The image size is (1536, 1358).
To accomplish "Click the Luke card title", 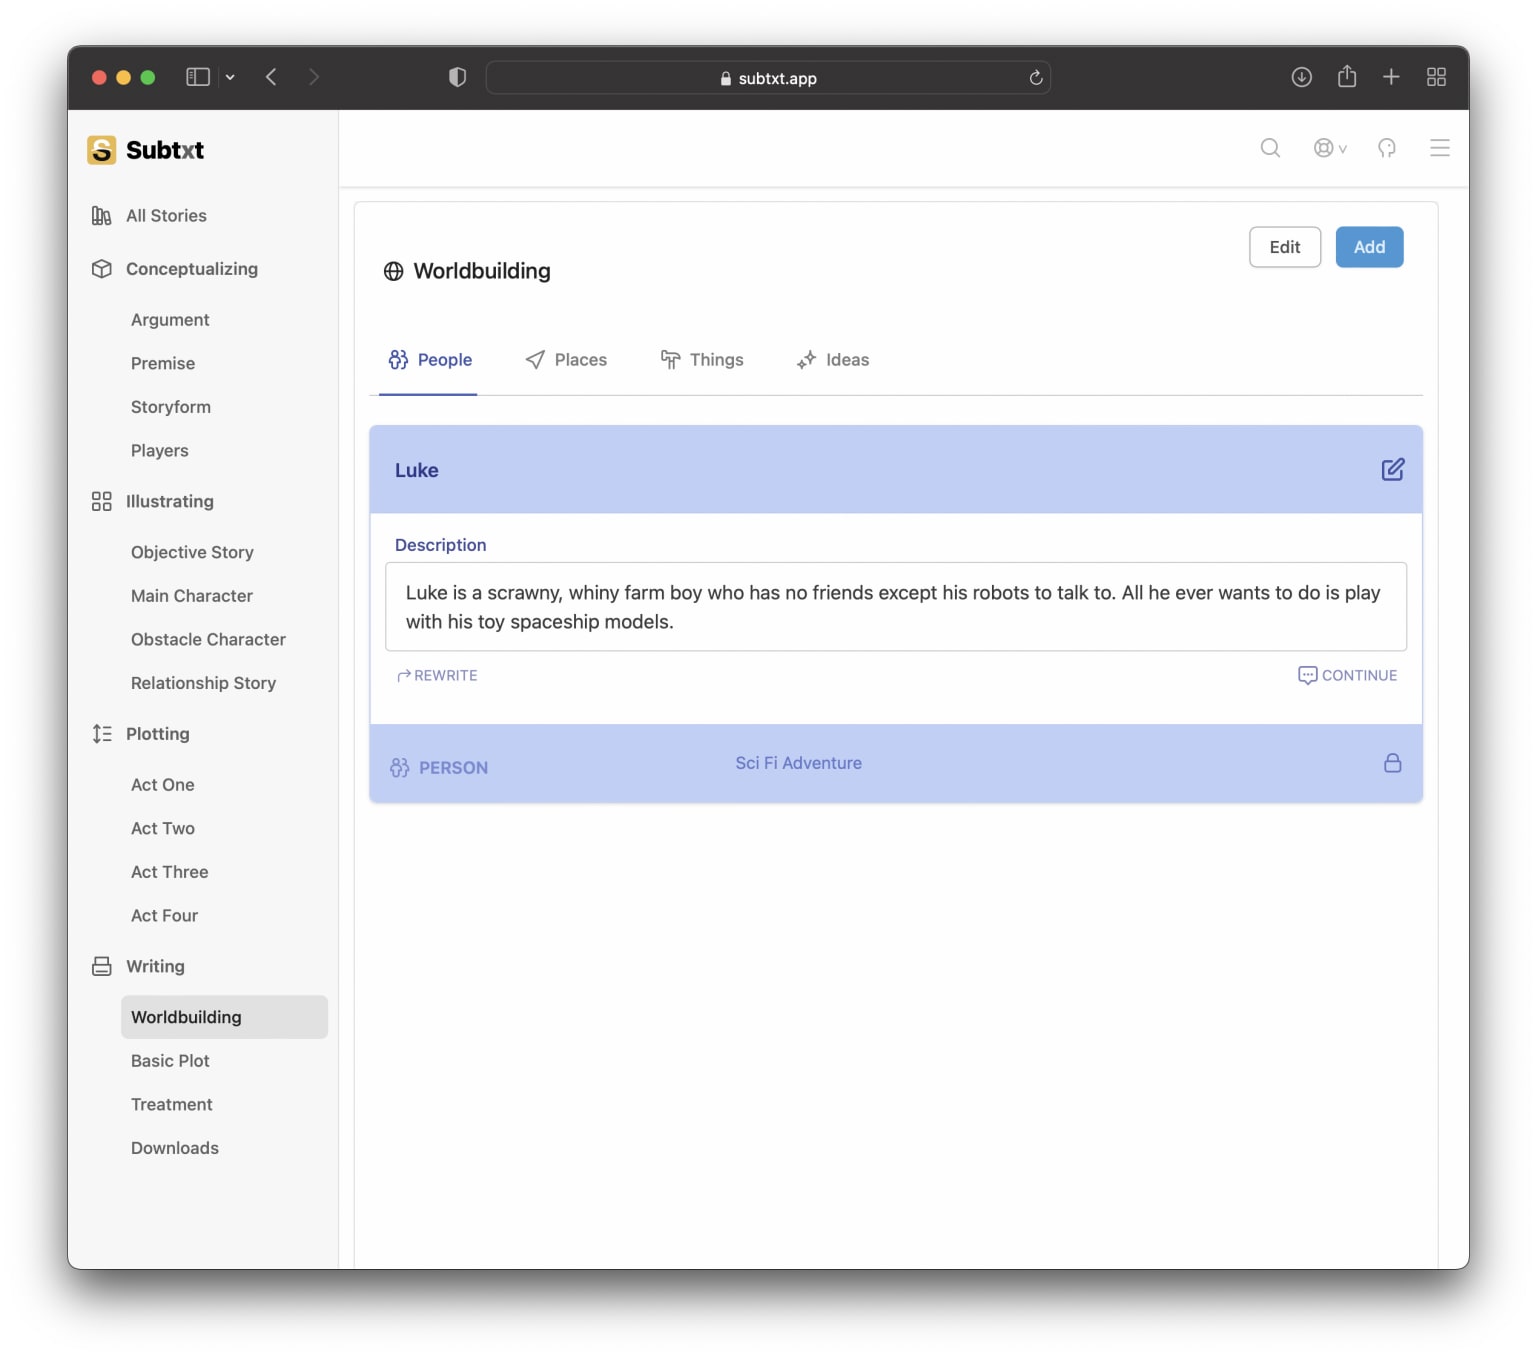I will click(417, 470).
